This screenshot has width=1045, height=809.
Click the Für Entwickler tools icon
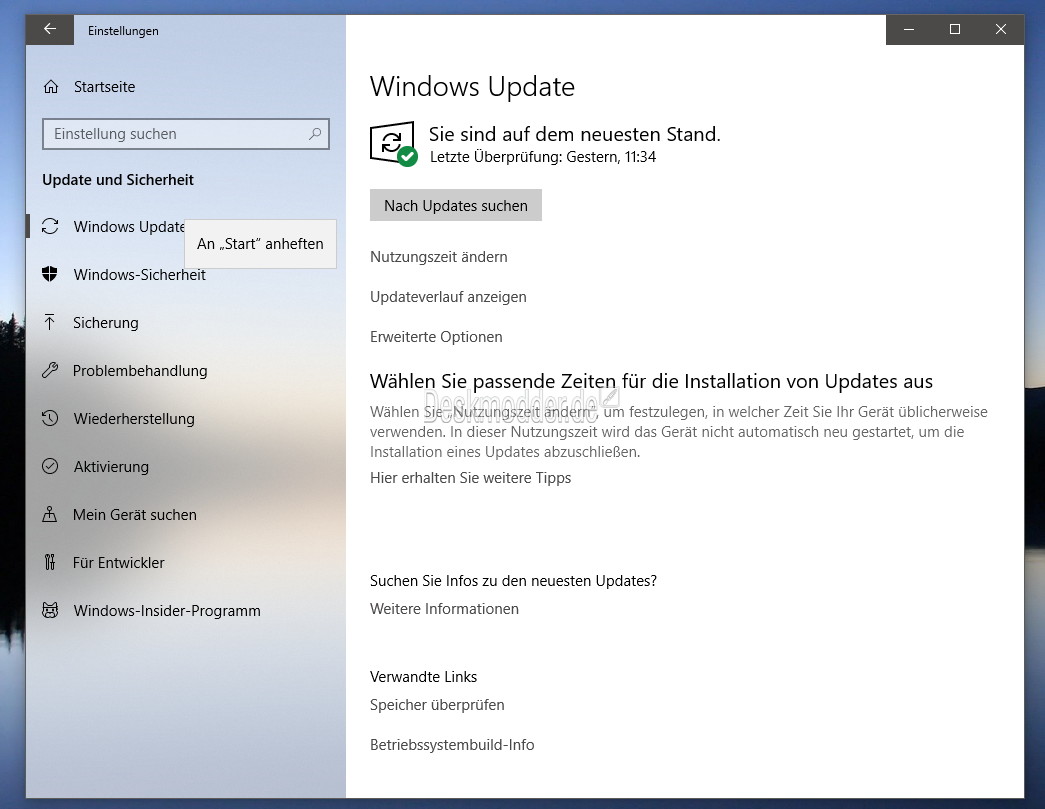click(x=49, y=562)
